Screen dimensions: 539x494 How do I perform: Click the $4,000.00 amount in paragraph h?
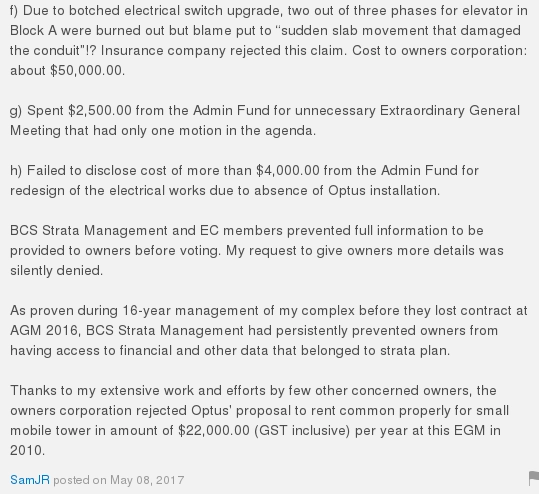pos(288,171)
